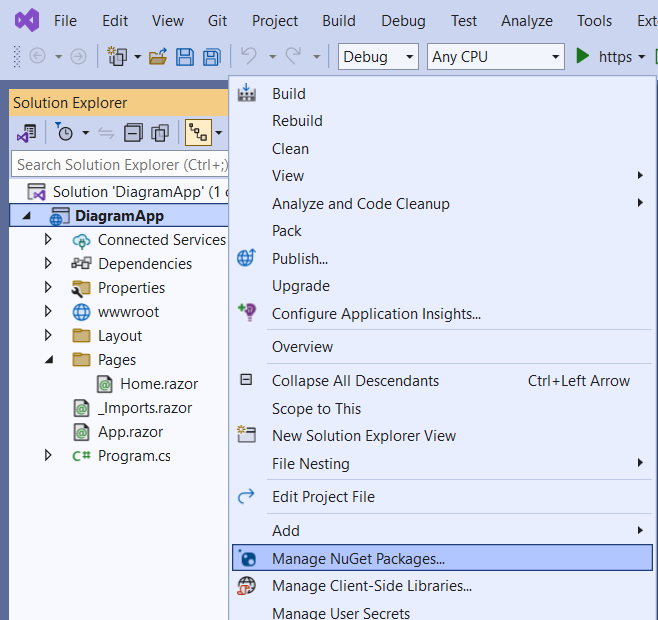Viewport: 658px width, 620px height.
Task: Expand the wwwroot node
Action: [x=48, y=311]
